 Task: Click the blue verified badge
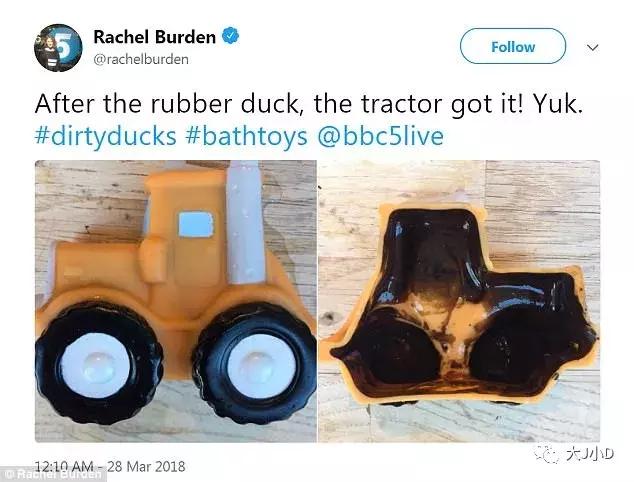click(x=231, y=36)
